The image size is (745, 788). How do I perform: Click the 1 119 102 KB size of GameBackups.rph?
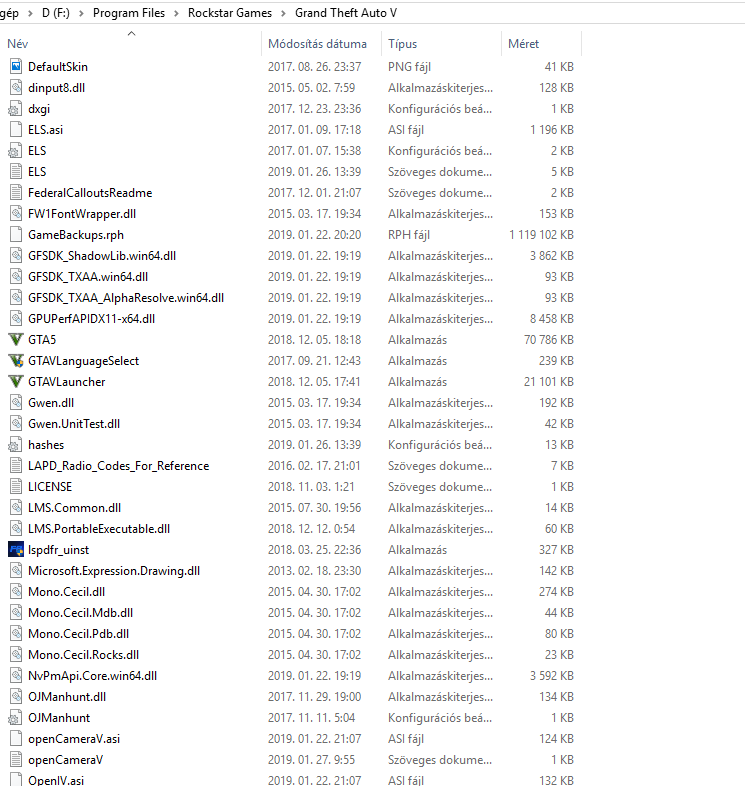[541, 235]
